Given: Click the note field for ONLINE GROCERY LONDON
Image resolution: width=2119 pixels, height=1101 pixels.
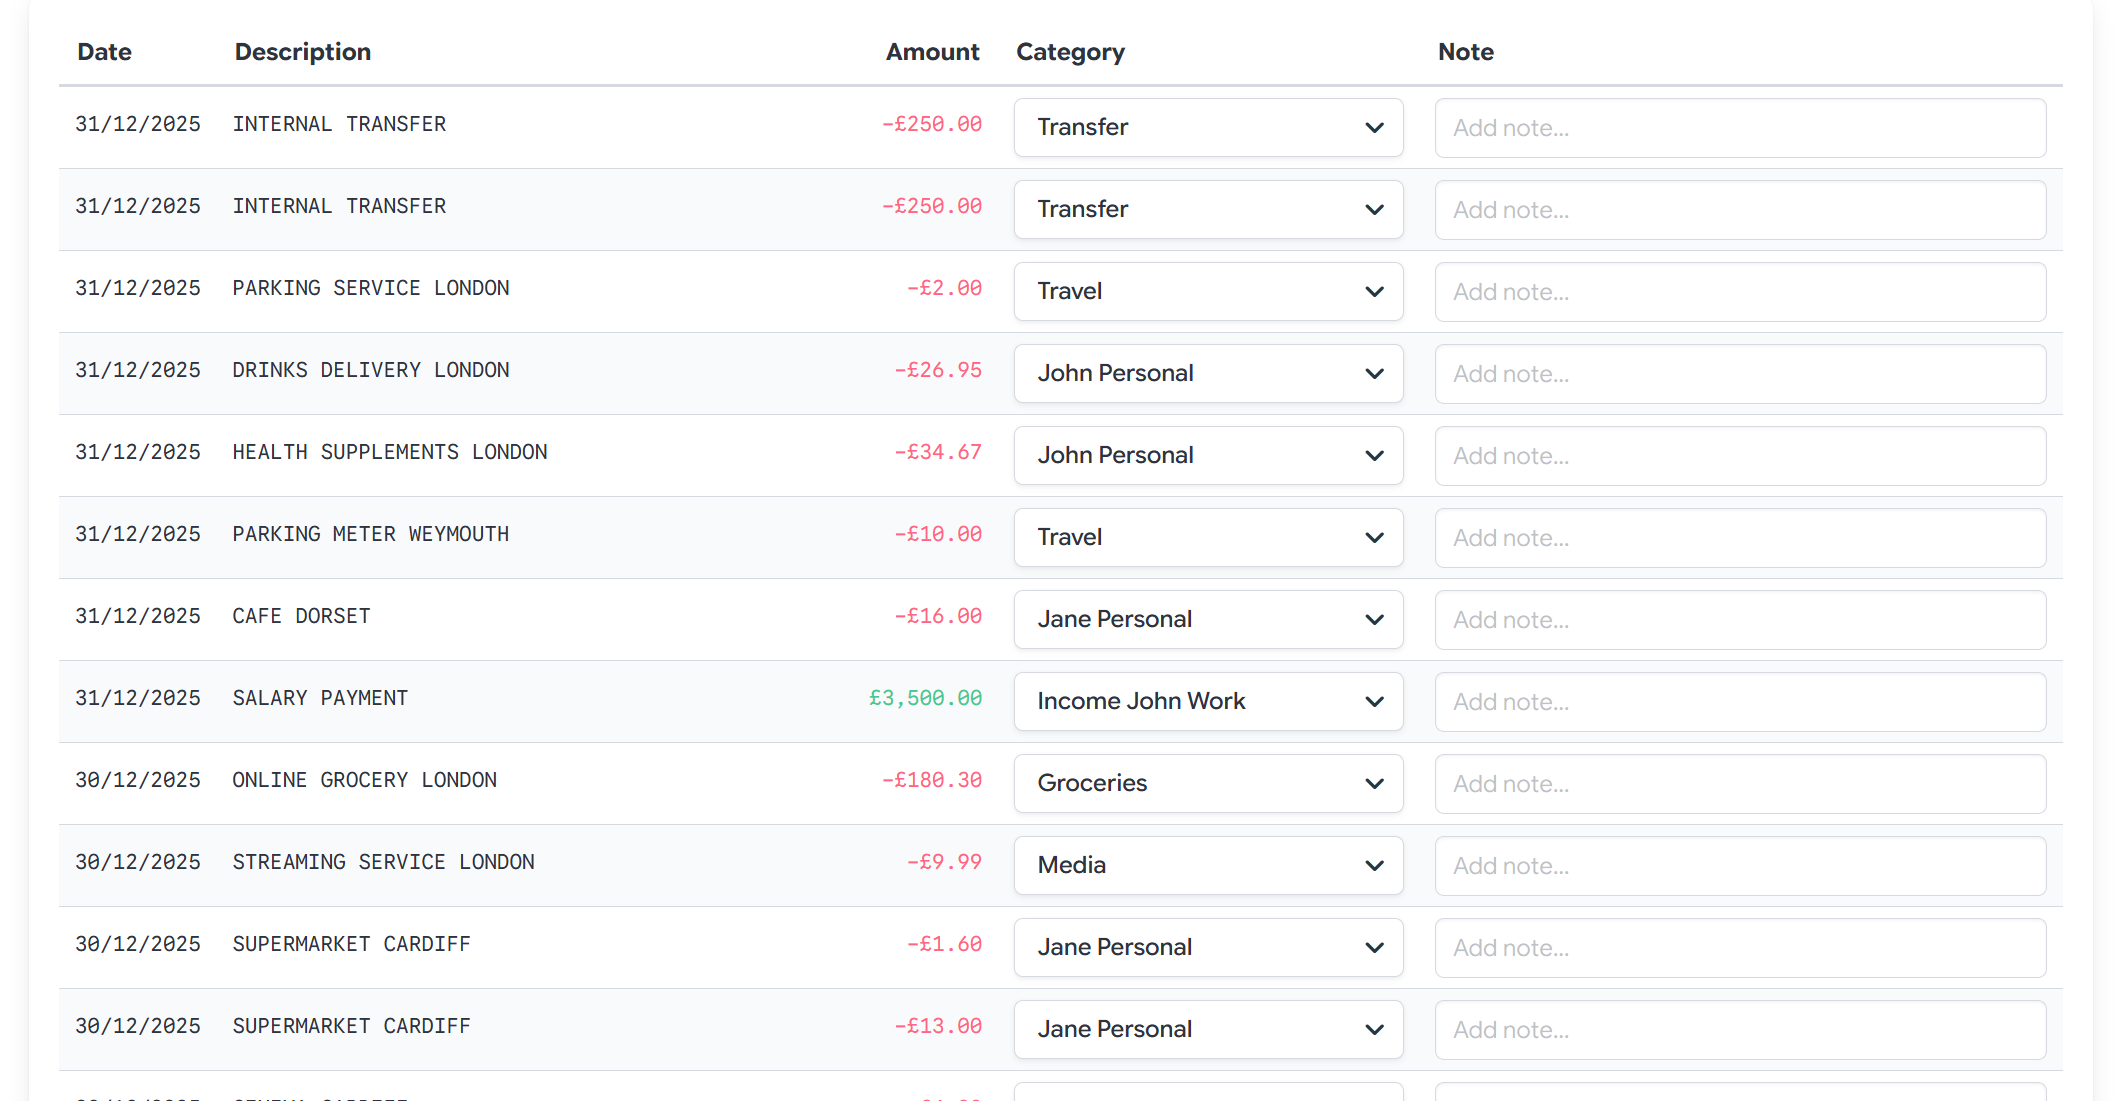Looking at the screenshot, I should [1740, 783].
